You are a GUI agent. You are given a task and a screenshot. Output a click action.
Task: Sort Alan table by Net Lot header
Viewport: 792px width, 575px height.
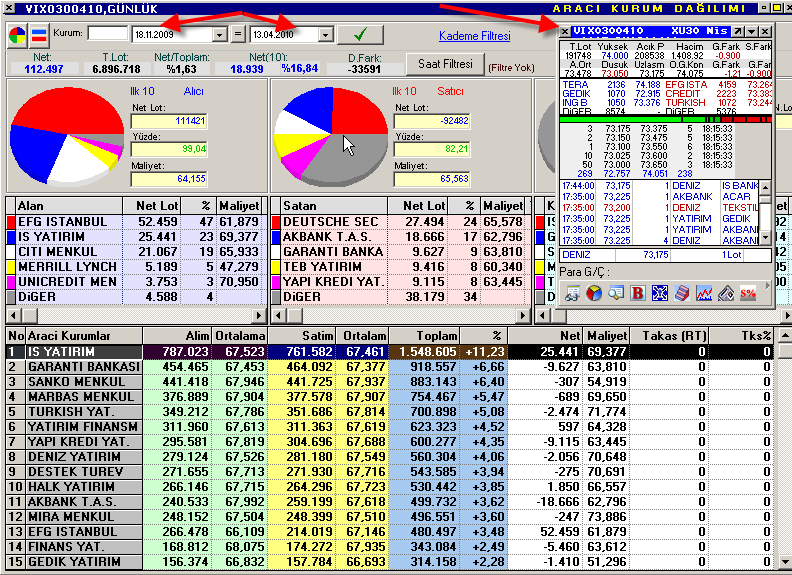pyautogui.click(x=152, y=206)
